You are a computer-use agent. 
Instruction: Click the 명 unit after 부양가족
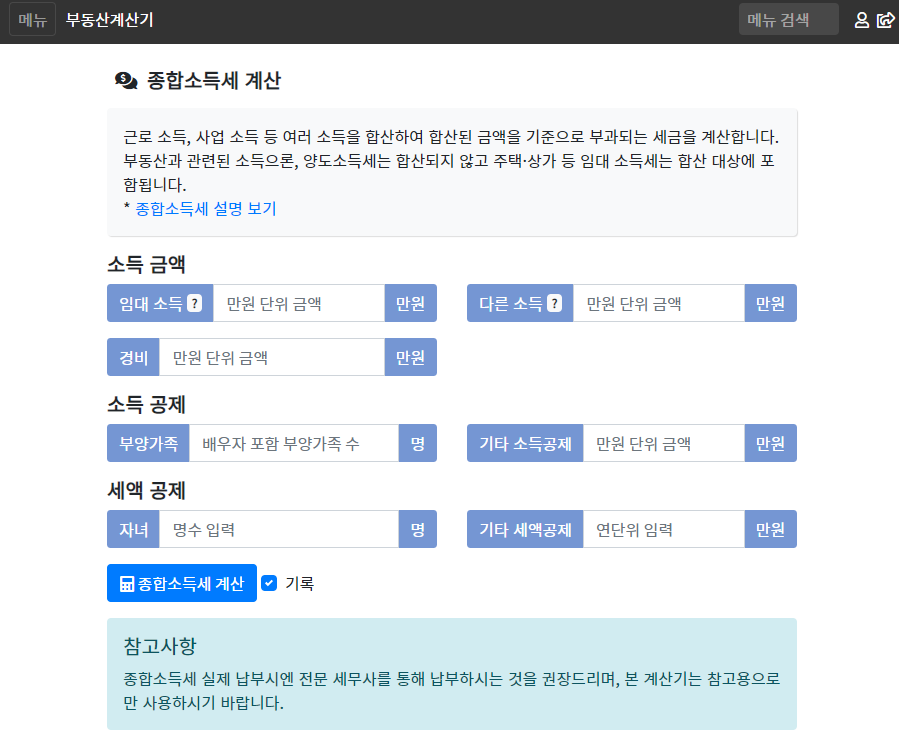[417, 443]
